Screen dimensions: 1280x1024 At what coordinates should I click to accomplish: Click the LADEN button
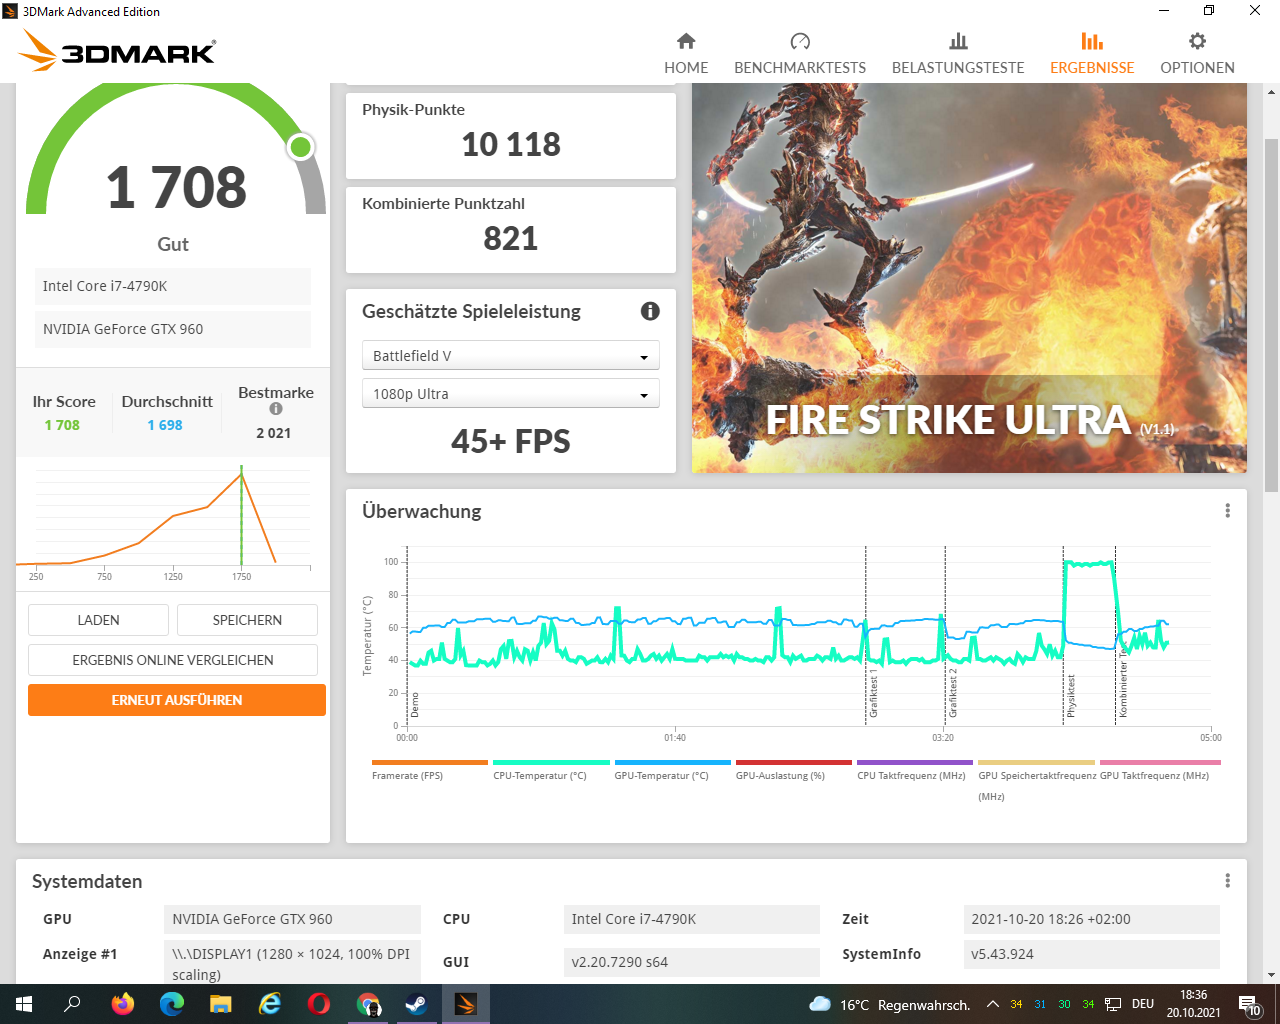(98, 620)
